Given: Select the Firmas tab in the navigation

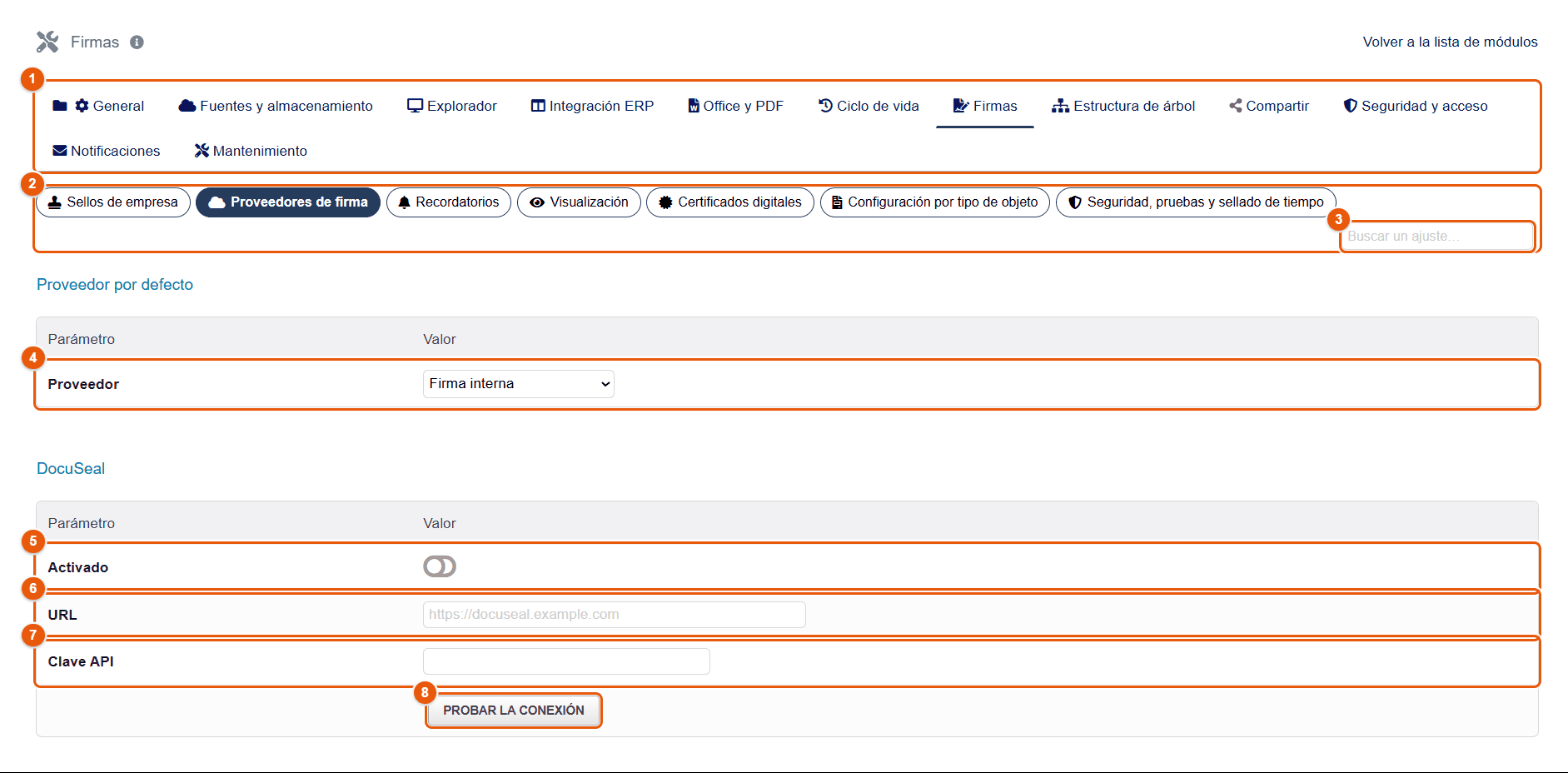Looking at the screenshot, I should click(985, 106).
